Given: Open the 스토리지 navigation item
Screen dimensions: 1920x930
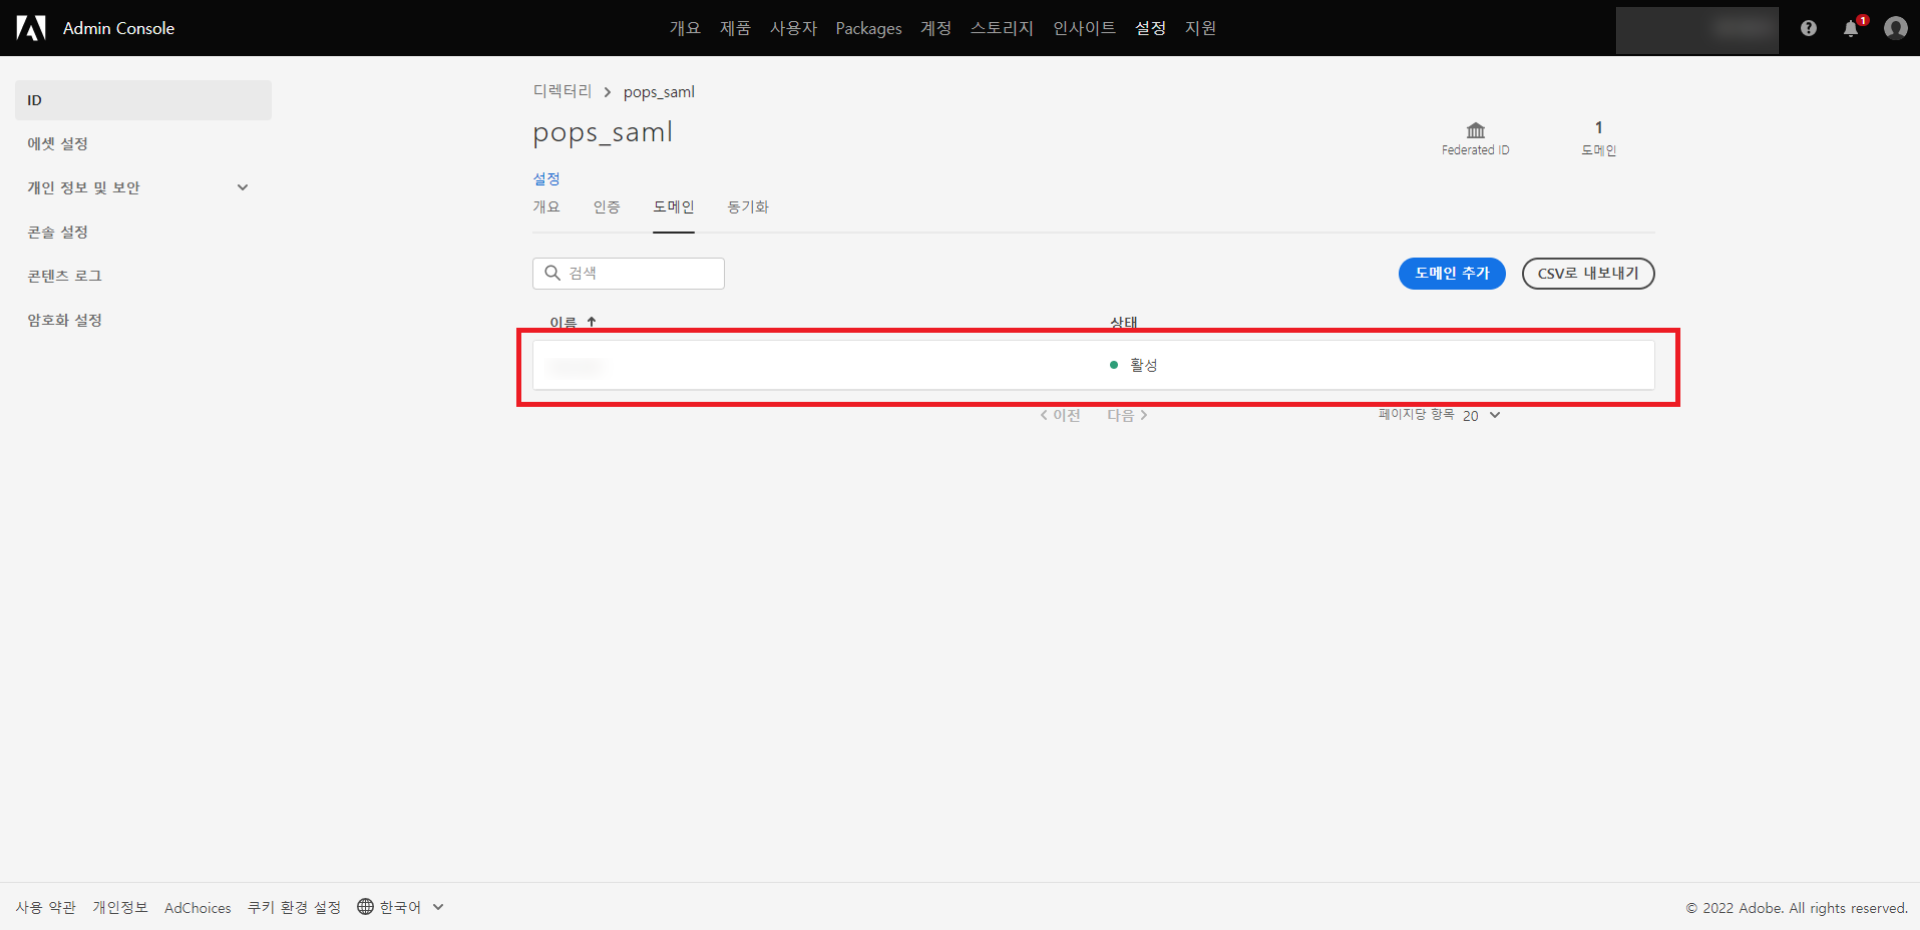Looking at the screenshot, I should coord(1002,28).
